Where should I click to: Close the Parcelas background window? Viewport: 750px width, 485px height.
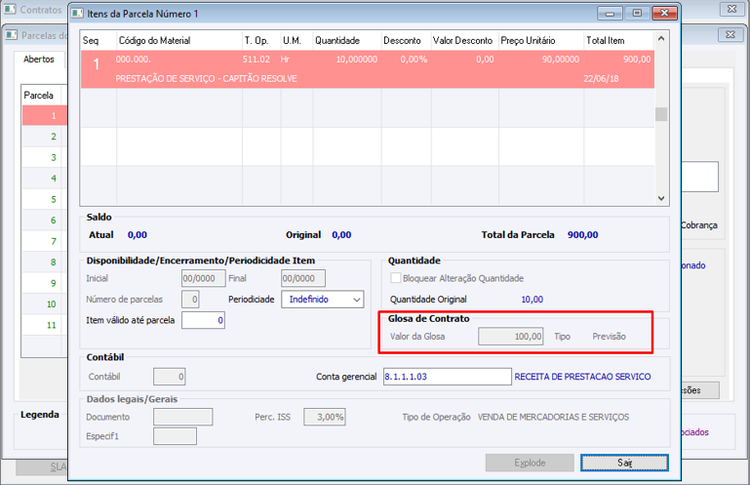(x=730, y=34)
